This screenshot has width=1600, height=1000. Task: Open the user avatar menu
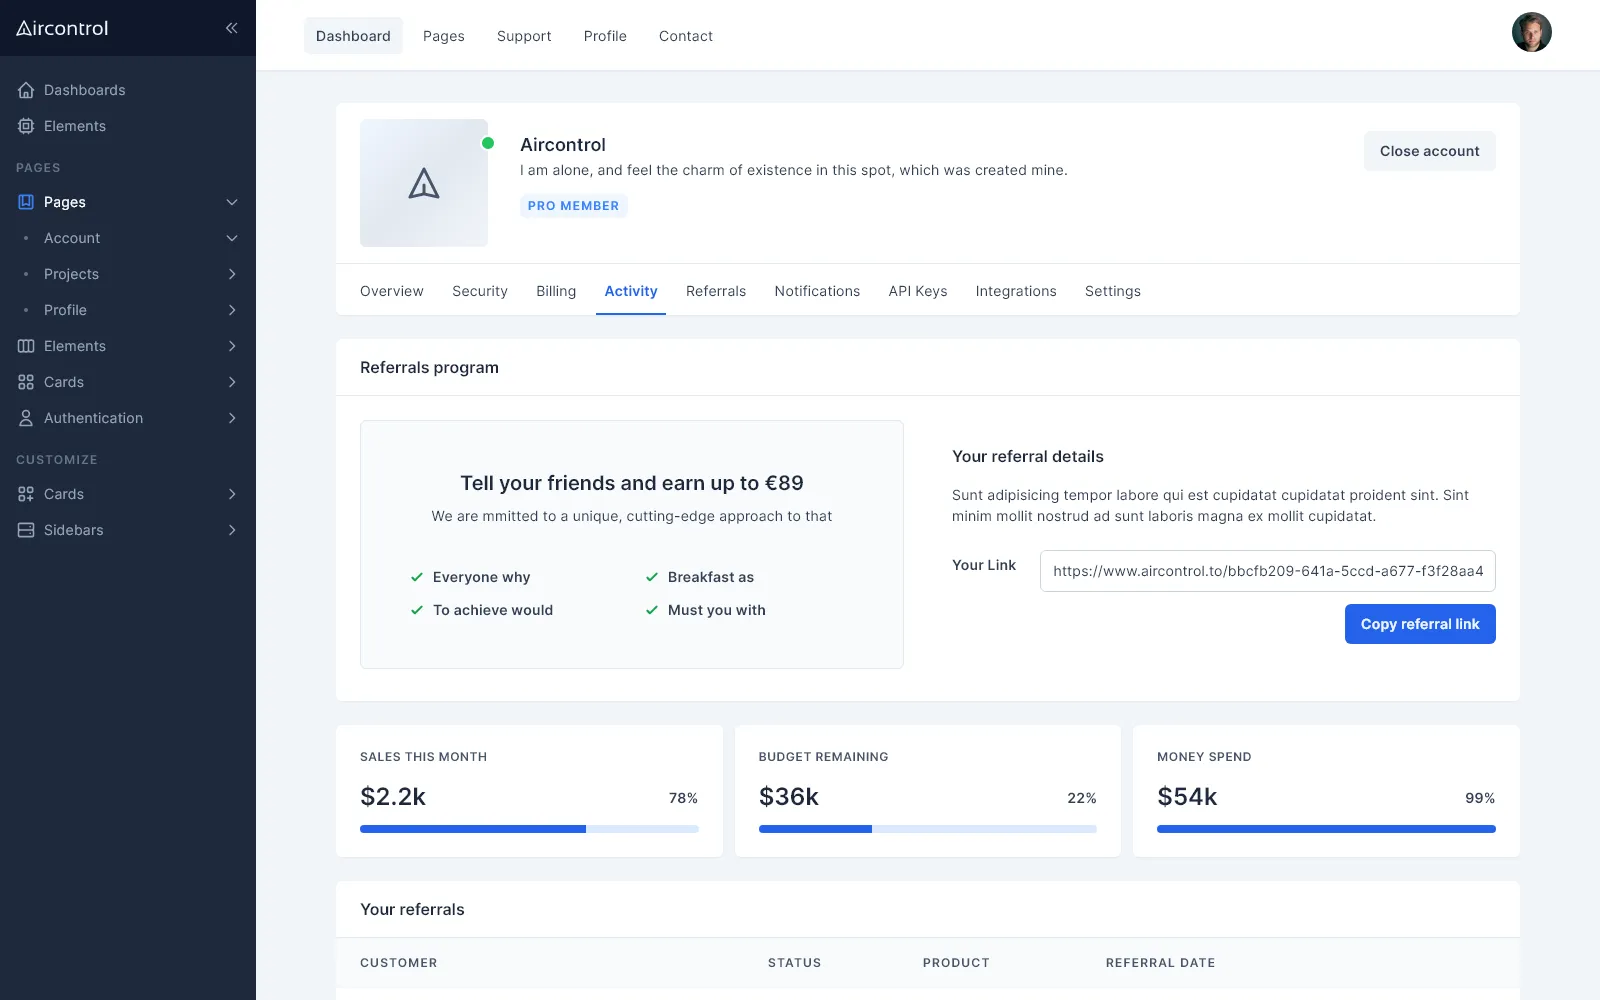coord(1531,32)
